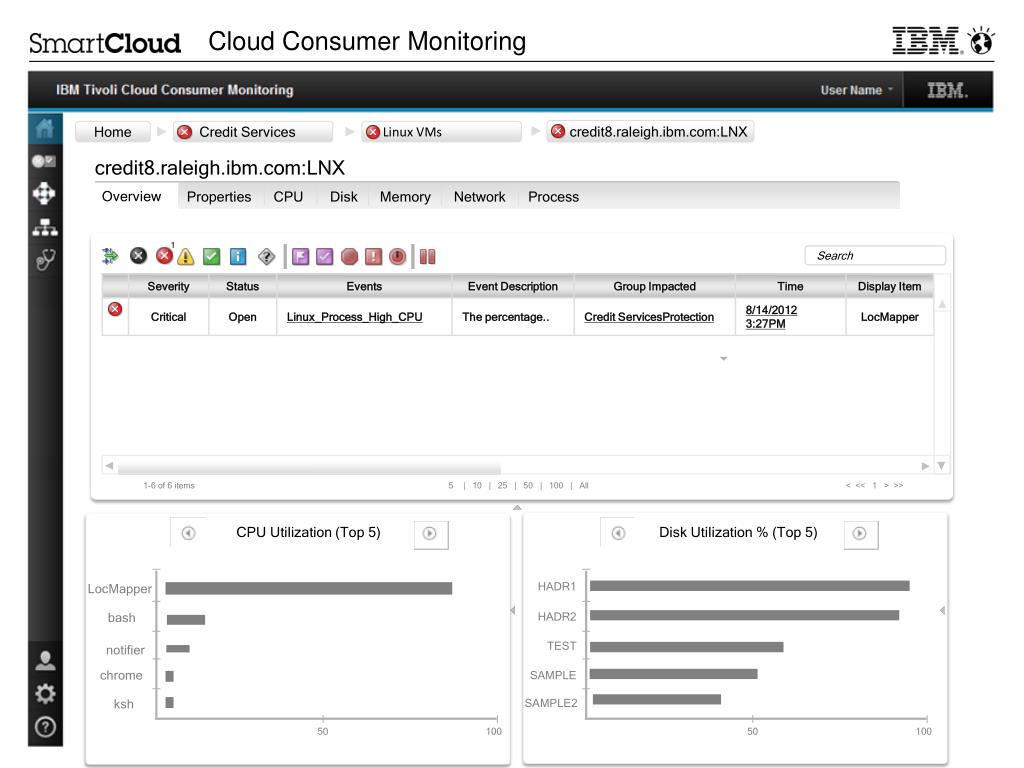The height and width of the screenshot is (768, 1024).
Task: Show next Disk Utilization chart
Action: [860, 534]
